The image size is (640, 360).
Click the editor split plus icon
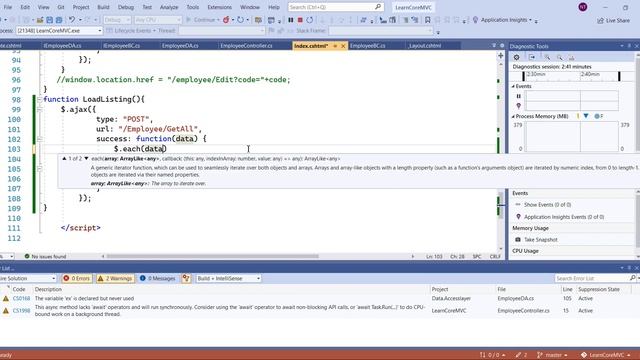(501, 56)
